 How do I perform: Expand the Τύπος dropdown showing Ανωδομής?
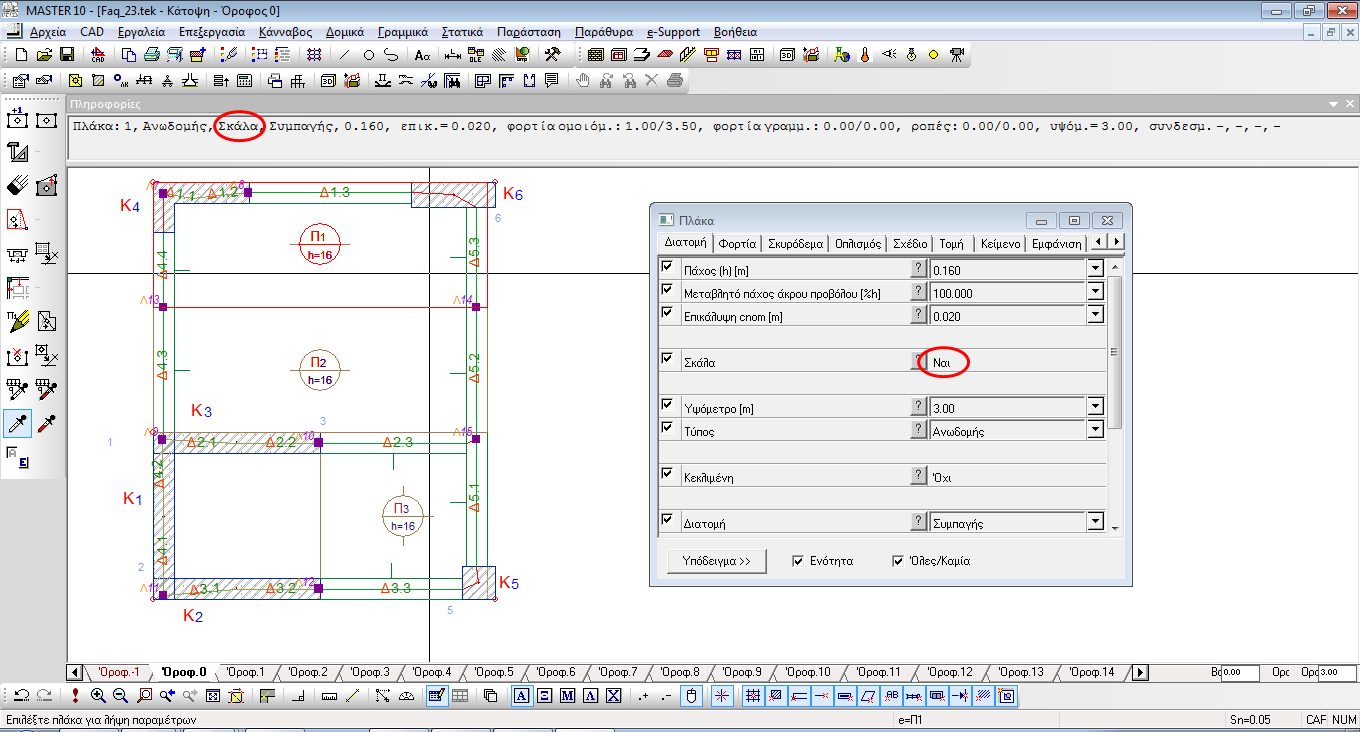click(x=1095, y=431)
